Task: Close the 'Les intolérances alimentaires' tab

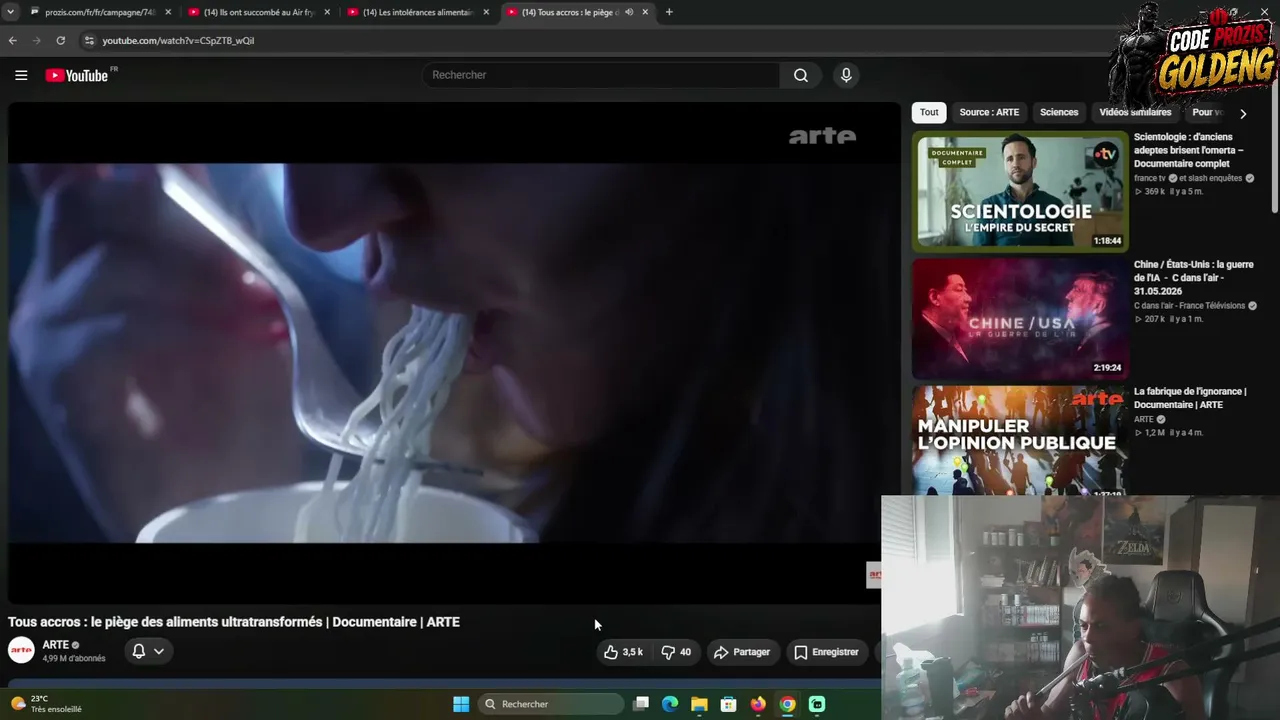Action: click(x=486, y=12)
